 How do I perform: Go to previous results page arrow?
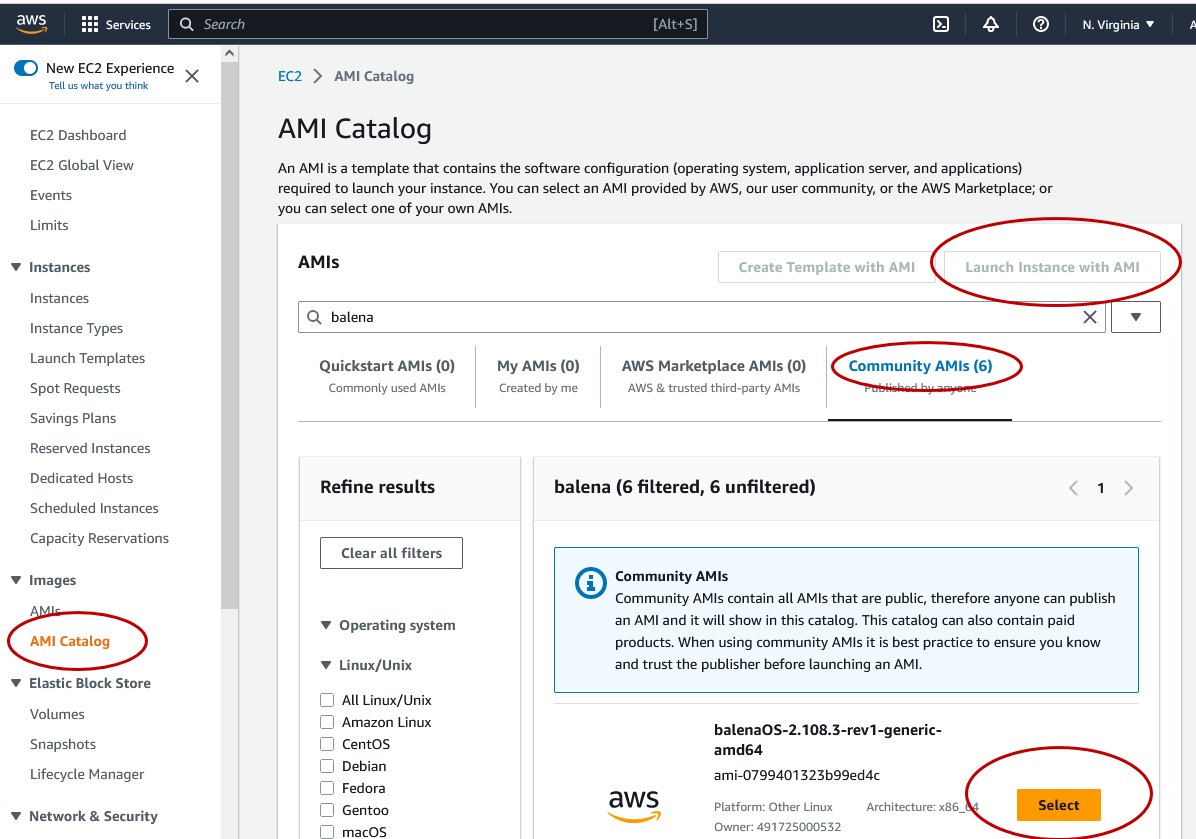click(1073, 488)
